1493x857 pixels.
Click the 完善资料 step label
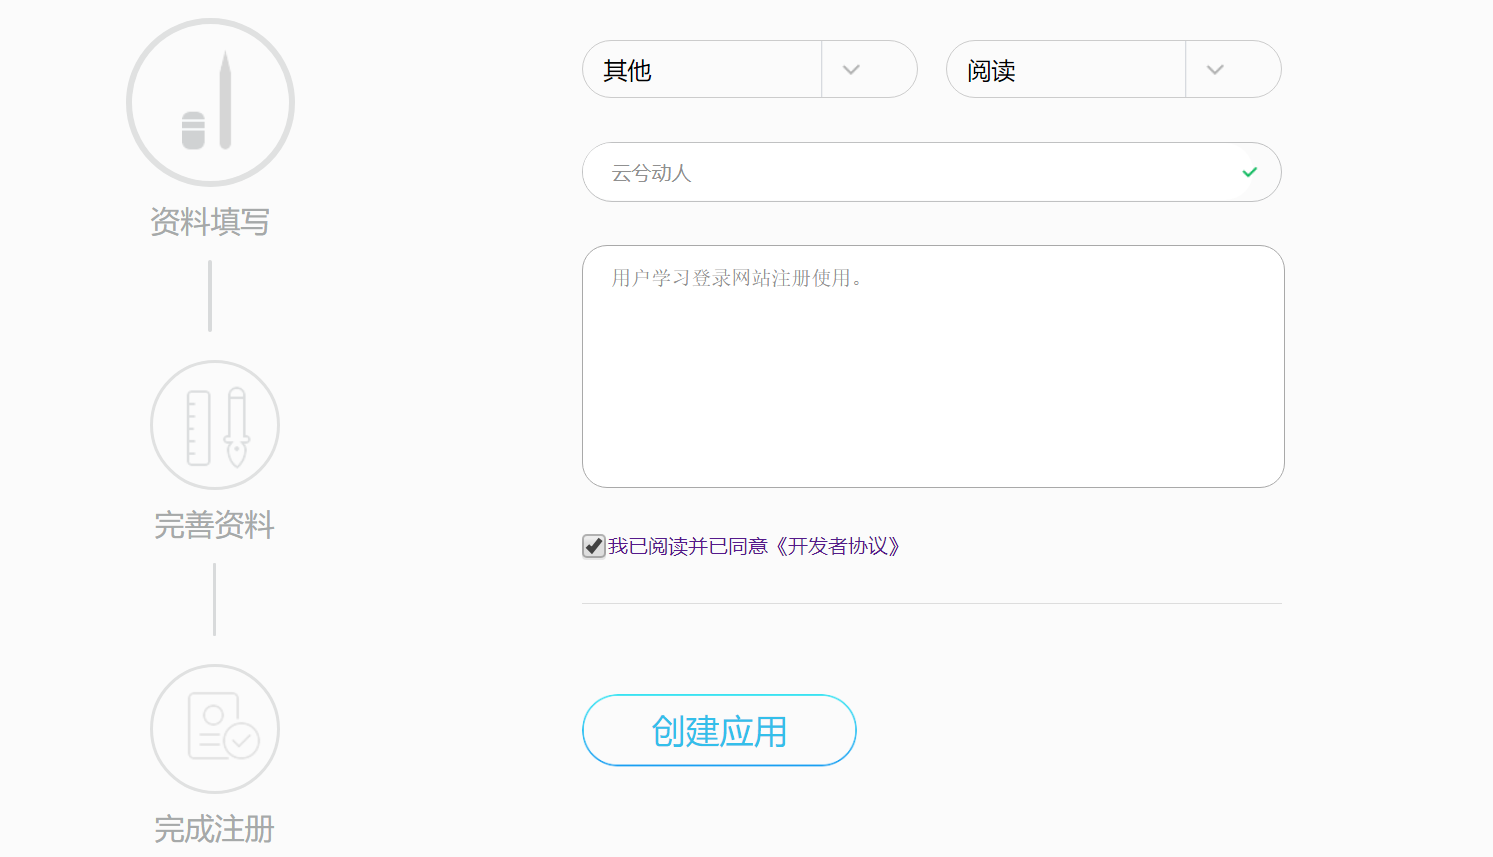coord(215,525)
